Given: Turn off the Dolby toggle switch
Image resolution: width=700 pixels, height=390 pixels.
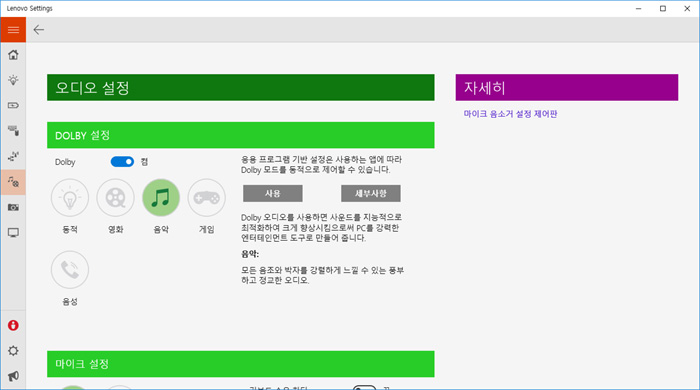Looking at the screenshot, I should 122,162.
